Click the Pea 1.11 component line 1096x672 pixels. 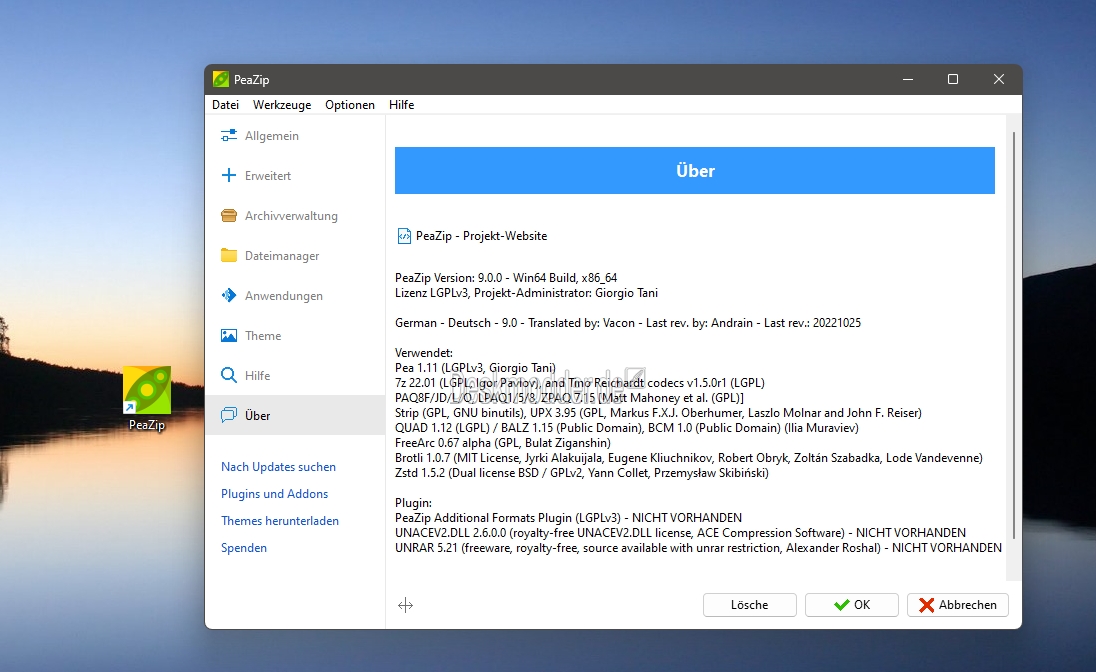coord(475,368)
